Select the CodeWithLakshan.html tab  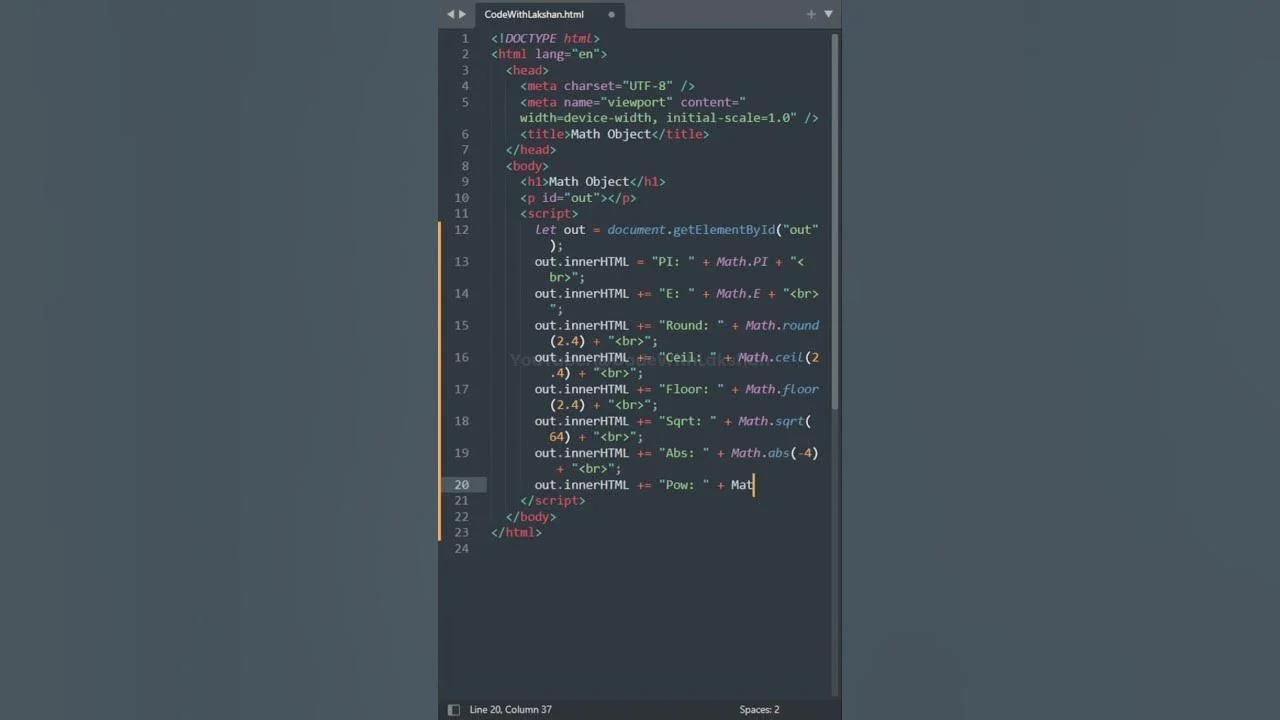(x=534, y=15)
